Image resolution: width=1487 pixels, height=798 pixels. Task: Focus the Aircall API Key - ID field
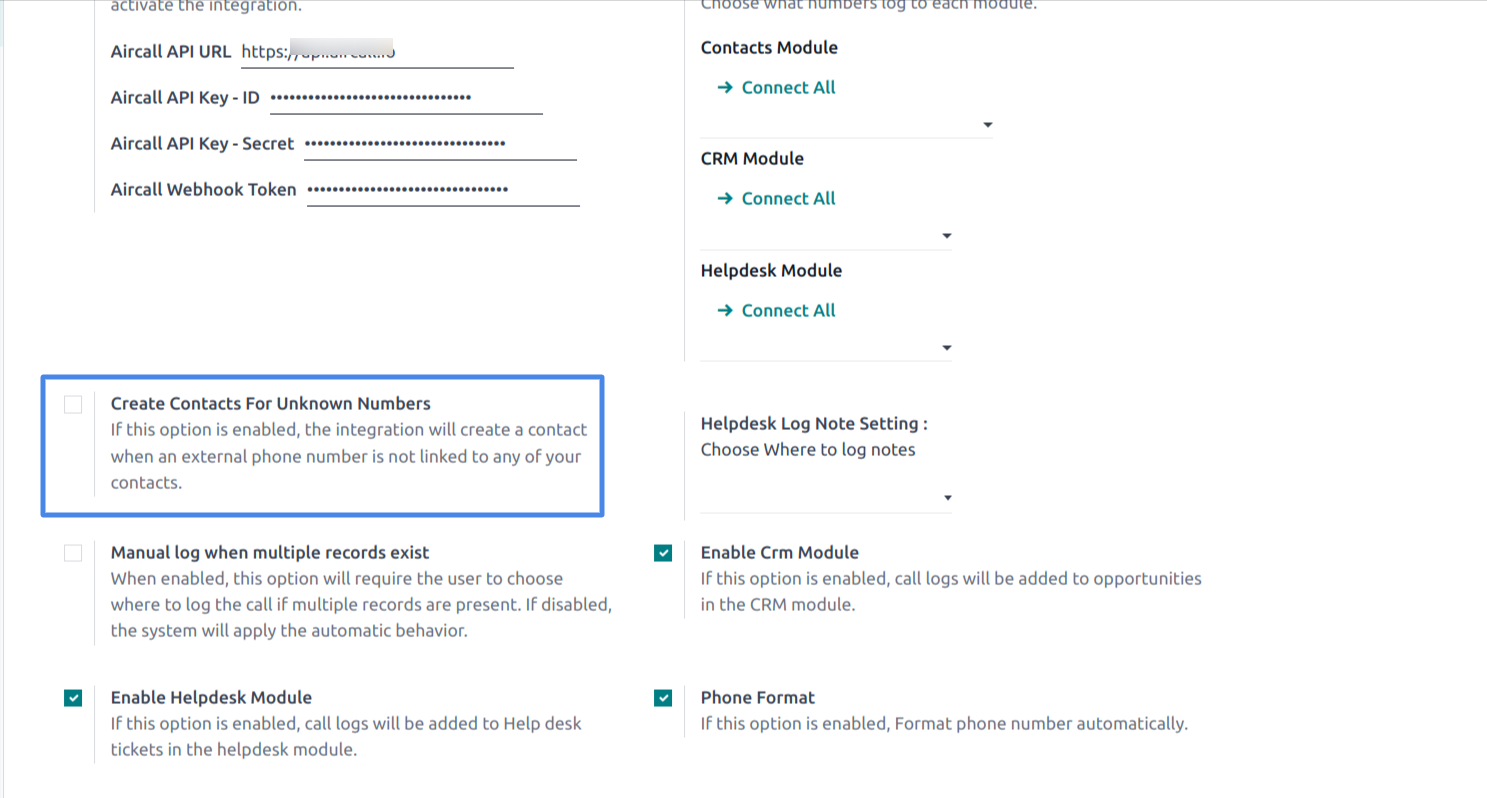[406, 98]
